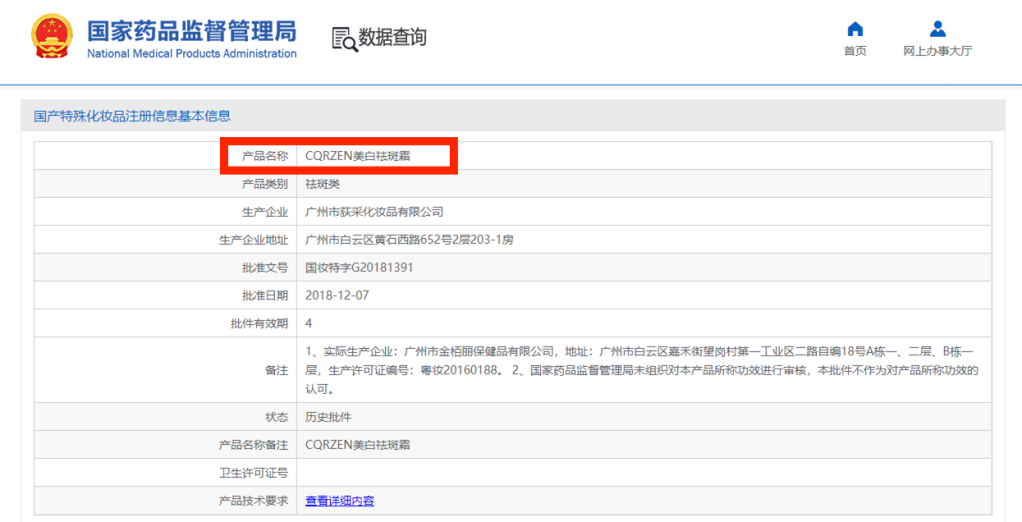The height and width of the screenshot is (522, 1022).
Task: Click the 产品类别 label
Action: click(265, 184)
